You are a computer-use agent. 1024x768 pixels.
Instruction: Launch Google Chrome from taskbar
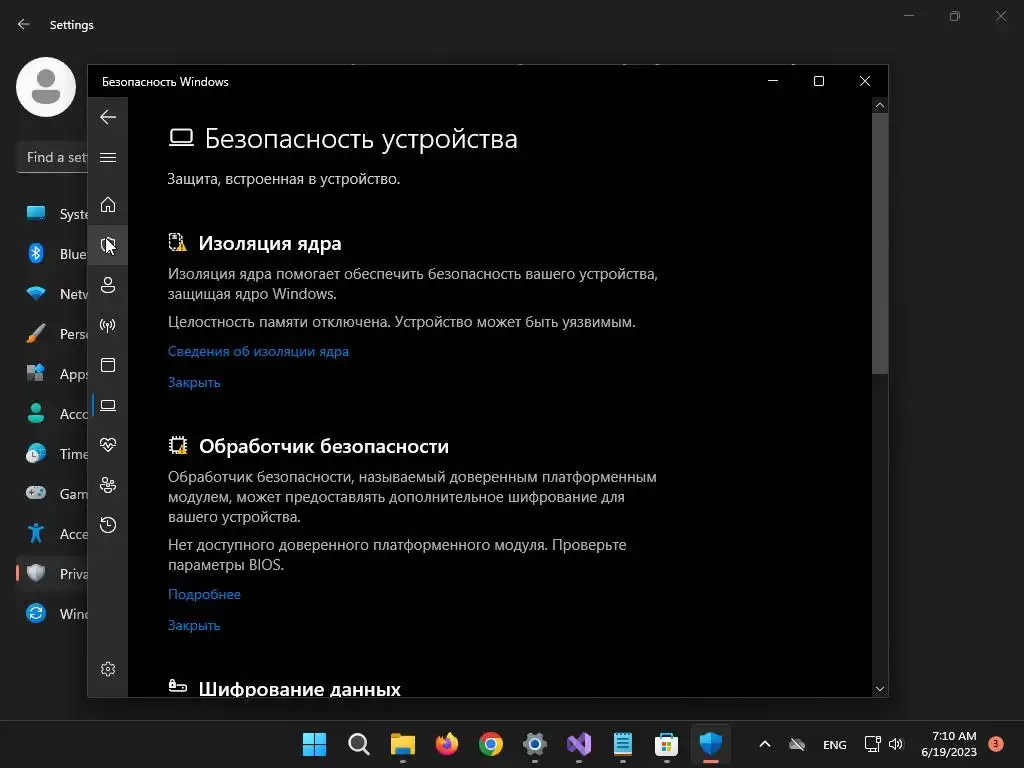tap(490, 744)
